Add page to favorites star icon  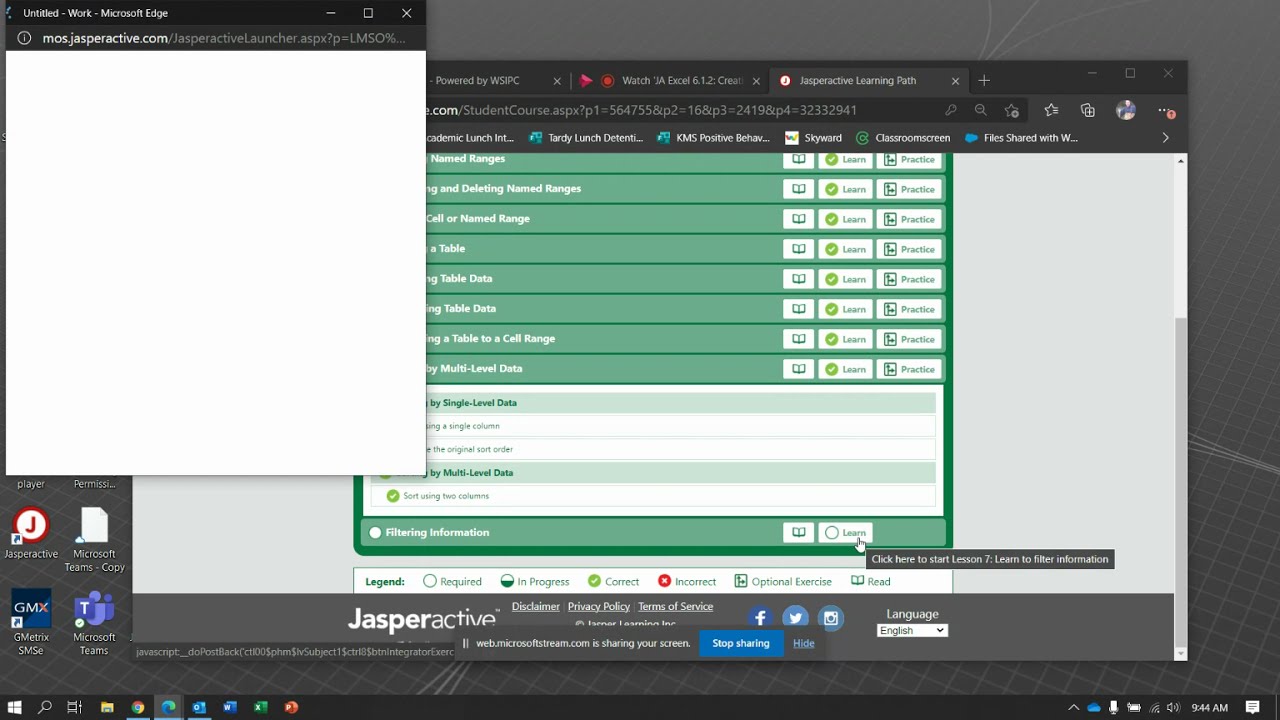(1012, 110)
